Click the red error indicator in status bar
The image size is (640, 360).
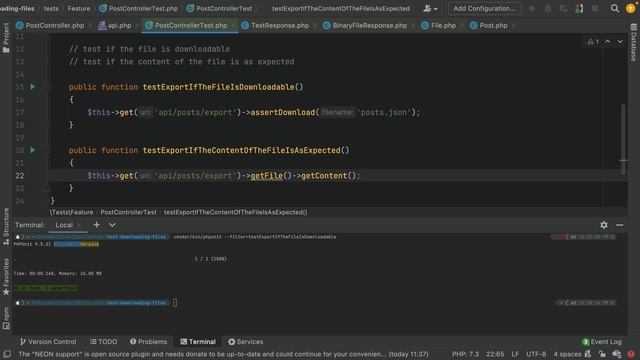631,354
